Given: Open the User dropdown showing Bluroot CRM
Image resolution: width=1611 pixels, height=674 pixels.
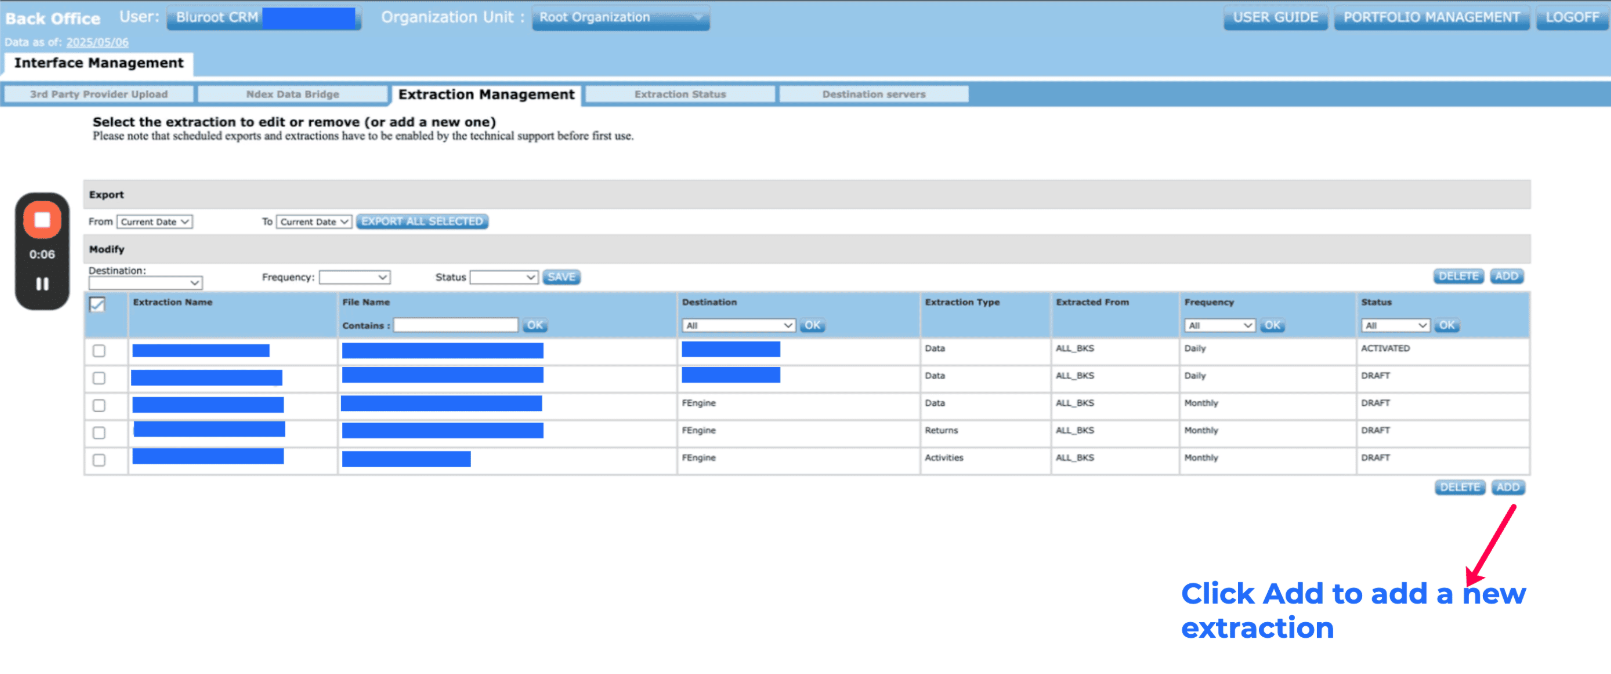Looking at the screenshot, I should click(x=264, y=18).
